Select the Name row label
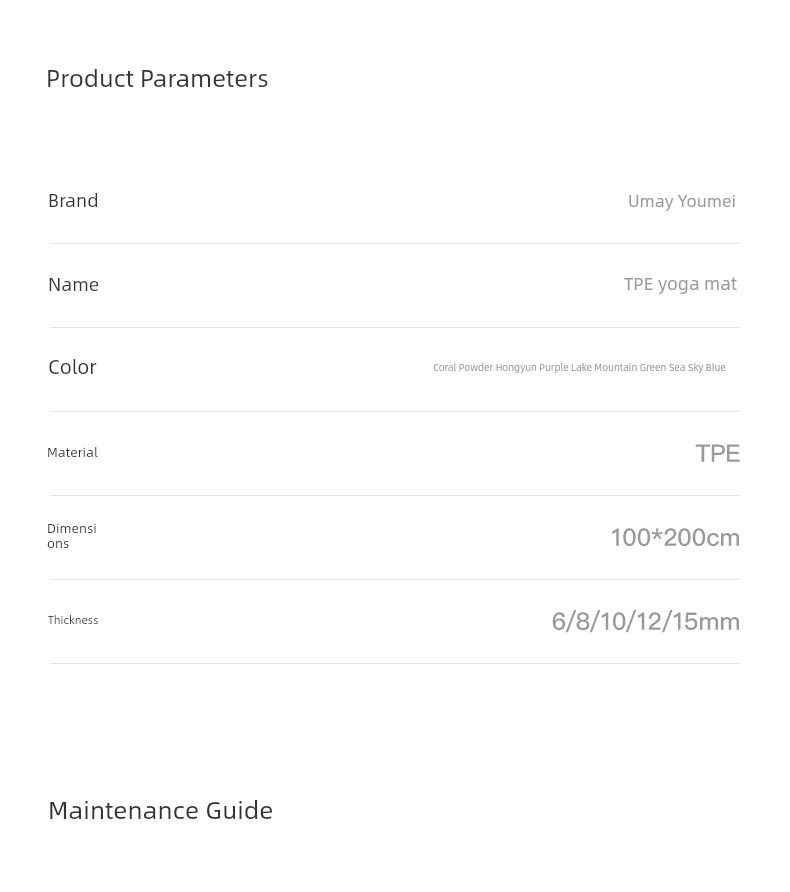 (x=73, y=284)
